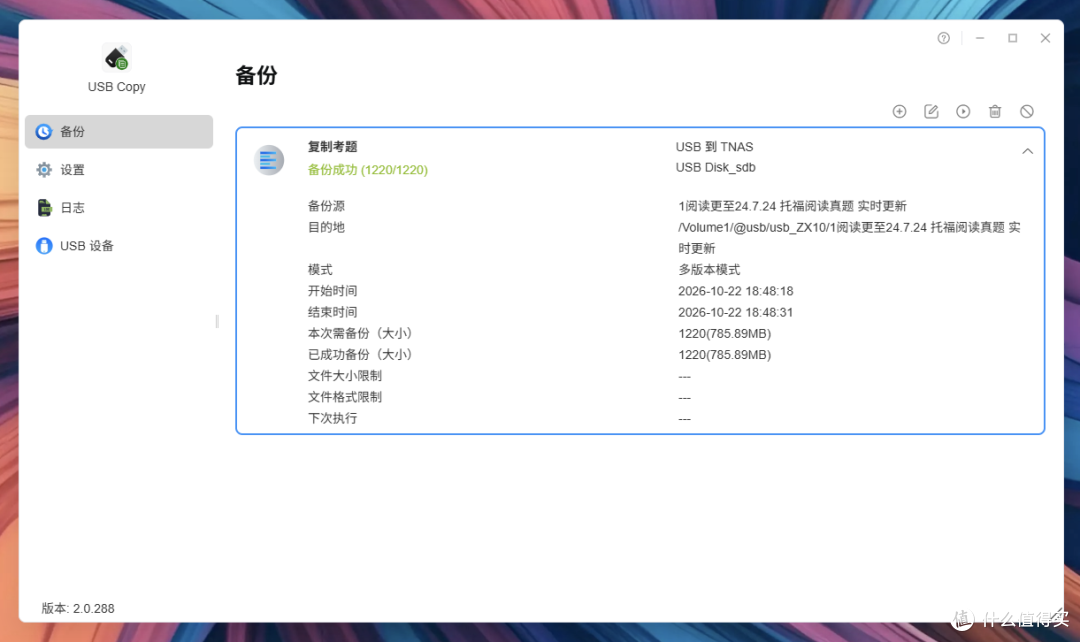Viewport: 1080px width, 642px height.
Task: Close the USB Copy window
Action: coord(1045,39)
